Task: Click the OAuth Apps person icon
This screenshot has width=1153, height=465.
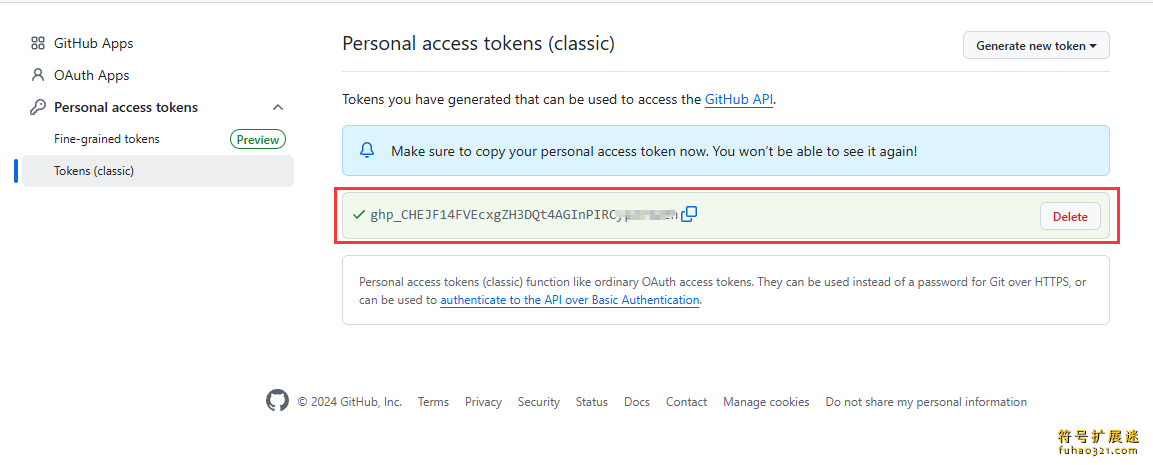Action: [38, 75]
